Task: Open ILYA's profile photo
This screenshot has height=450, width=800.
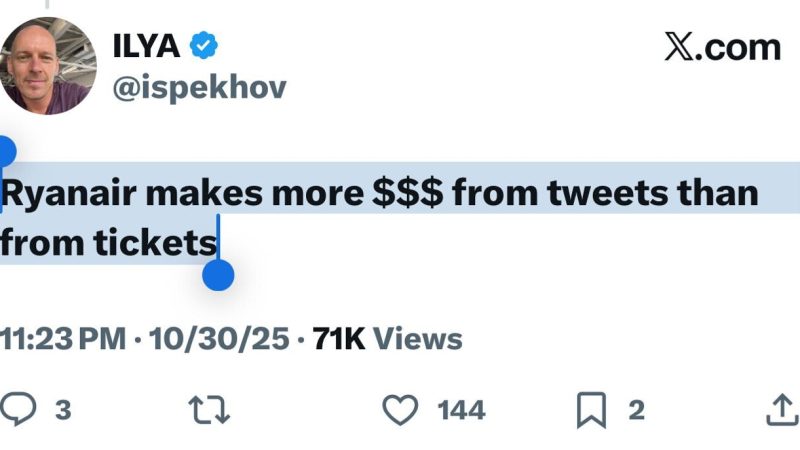Action: pos(47,66)
